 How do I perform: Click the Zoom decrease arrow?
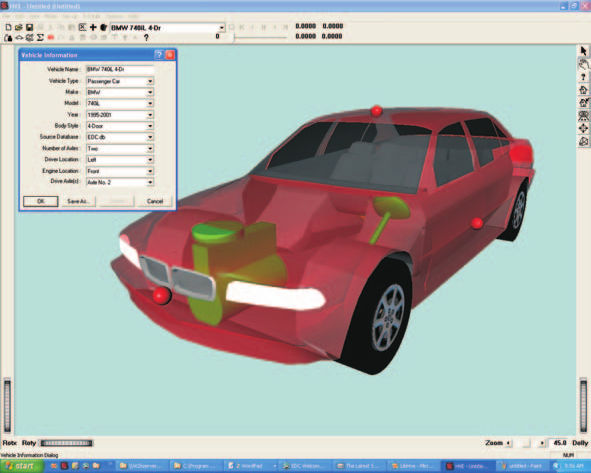point(508,443)
